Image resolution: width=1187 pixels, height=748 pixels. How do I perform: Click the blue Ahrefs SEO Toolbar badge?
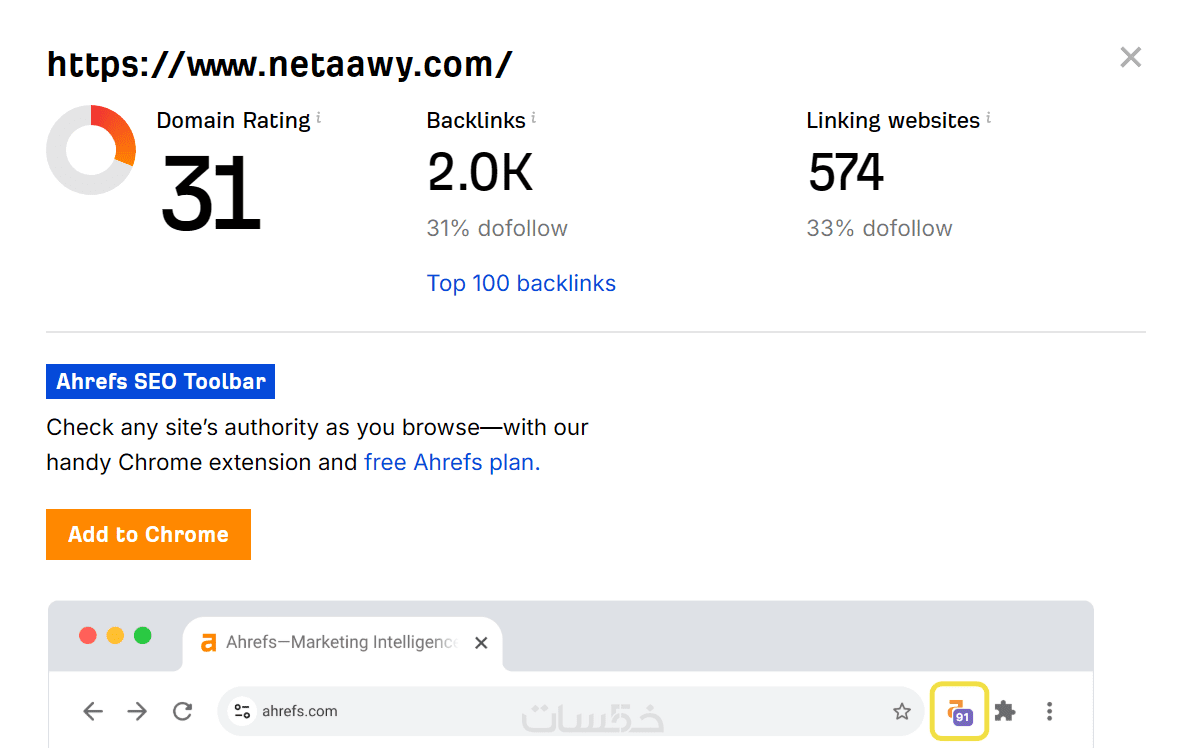[x=160, y=382]
